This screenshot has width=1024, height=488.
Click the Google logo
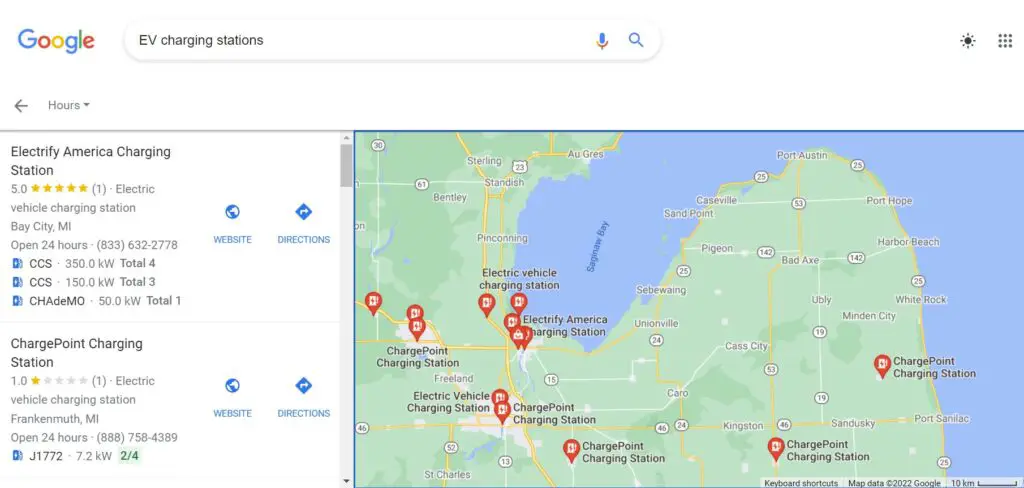click(56, 41)
